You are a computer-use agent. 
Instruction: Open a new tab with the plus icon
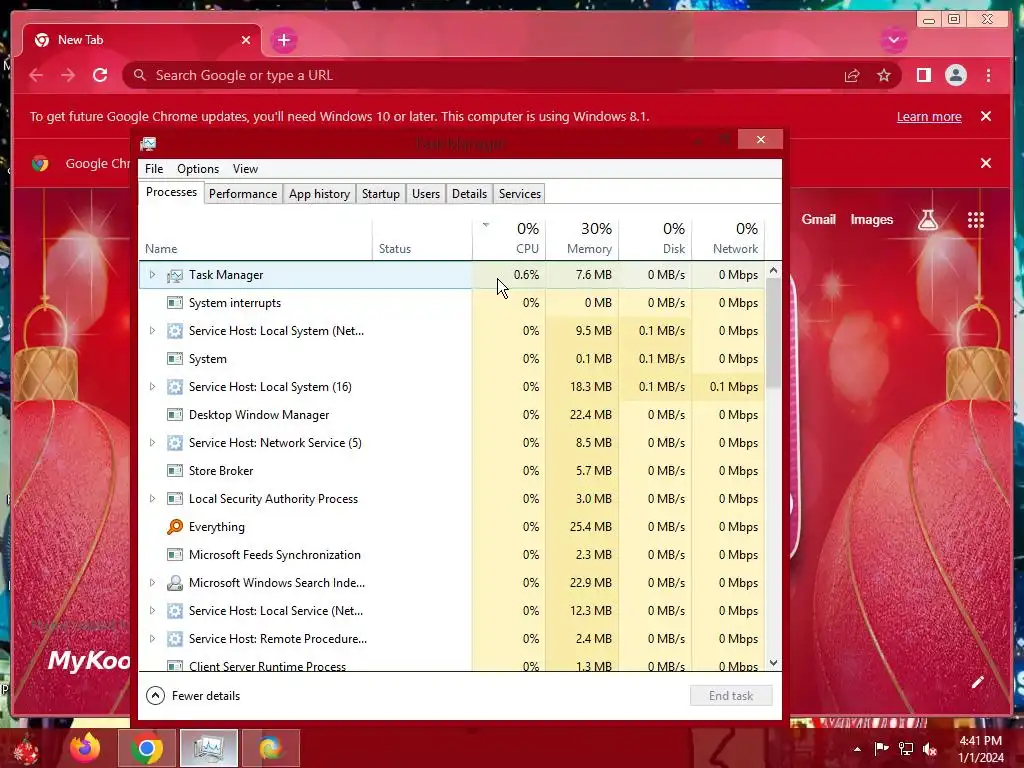tap(283, 40)
